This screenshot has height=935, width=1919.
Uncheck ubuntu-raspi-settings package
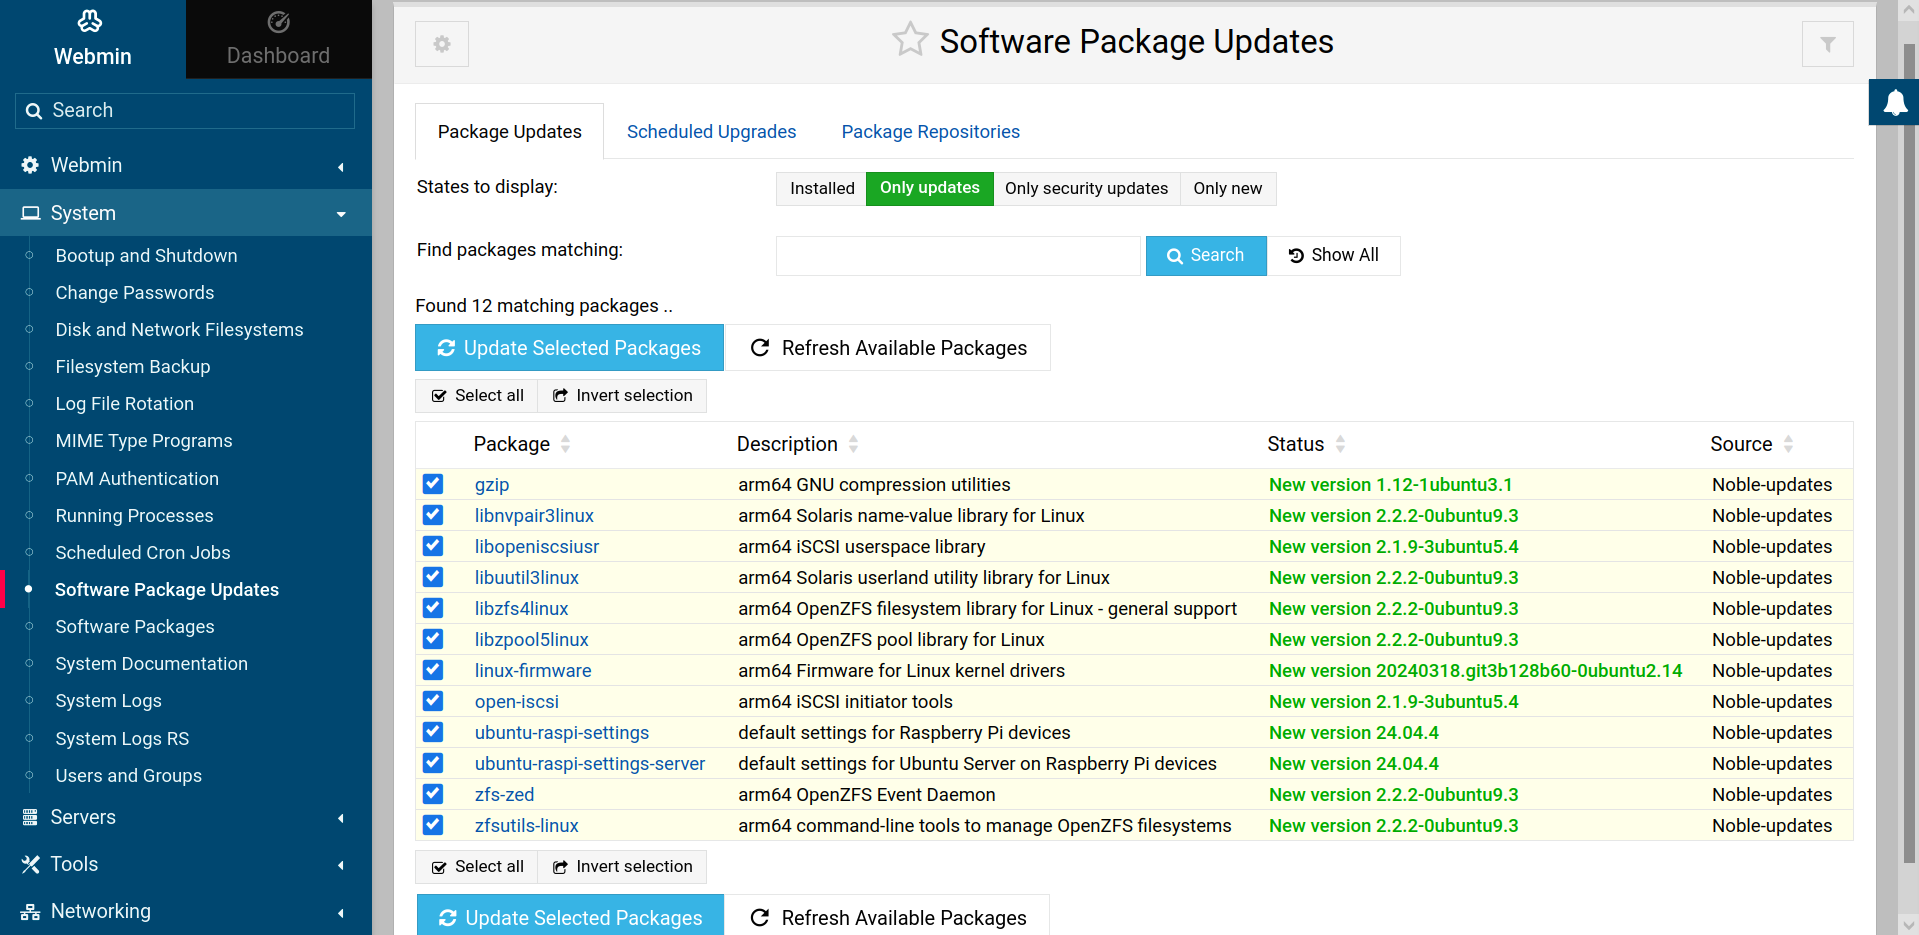click(433, 732)
